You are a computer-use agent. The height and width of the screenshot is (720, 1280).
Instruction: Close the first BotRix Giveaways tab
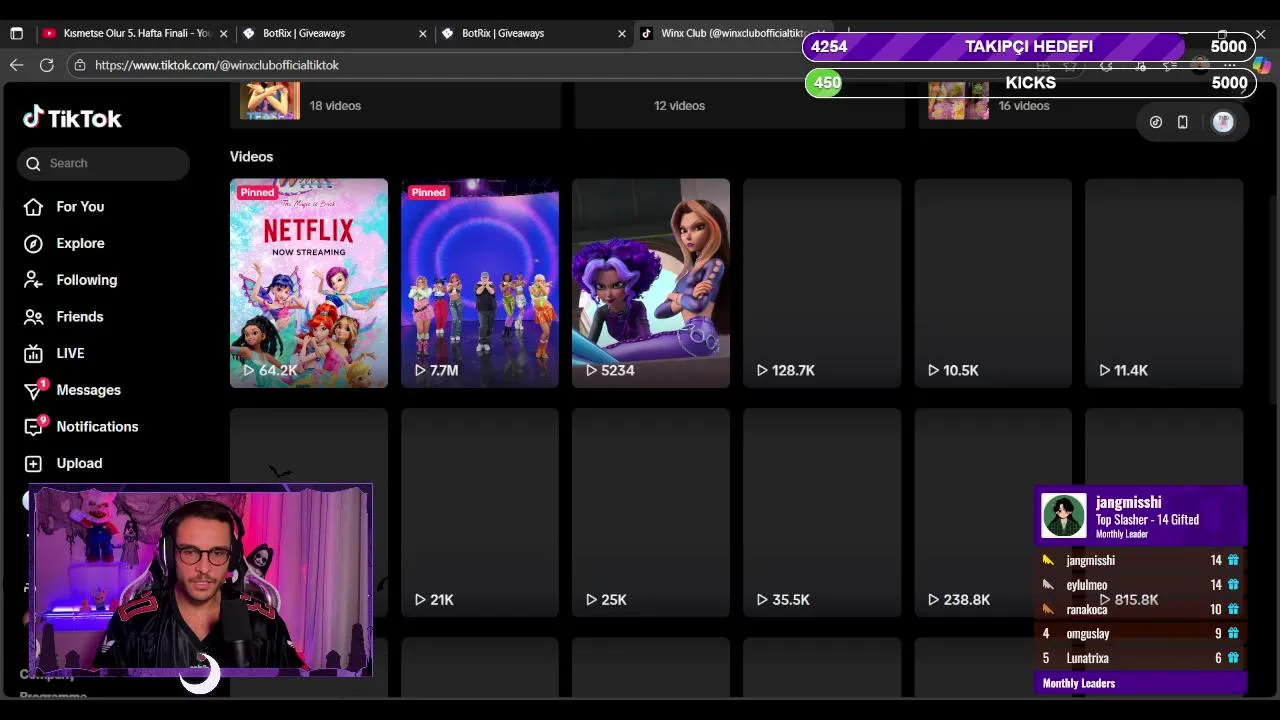click(422, 33)
